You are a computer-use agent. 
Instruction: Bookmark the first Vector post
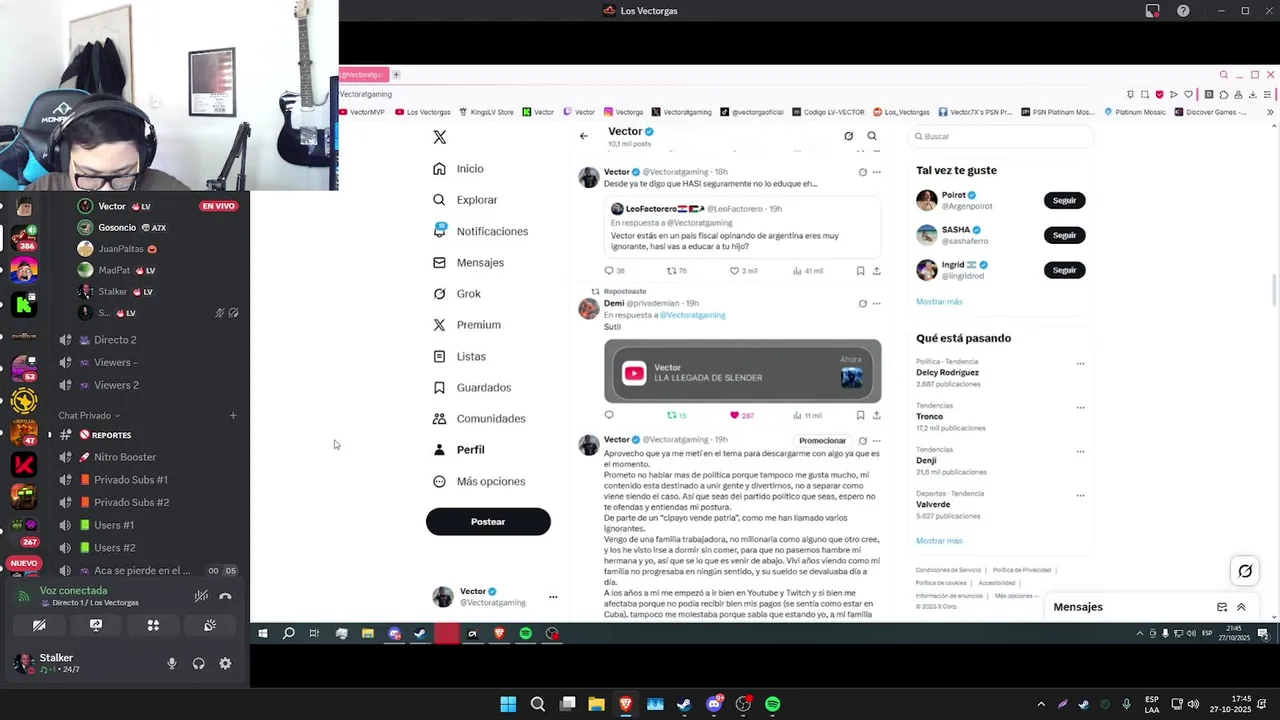(x=860, y=271)
